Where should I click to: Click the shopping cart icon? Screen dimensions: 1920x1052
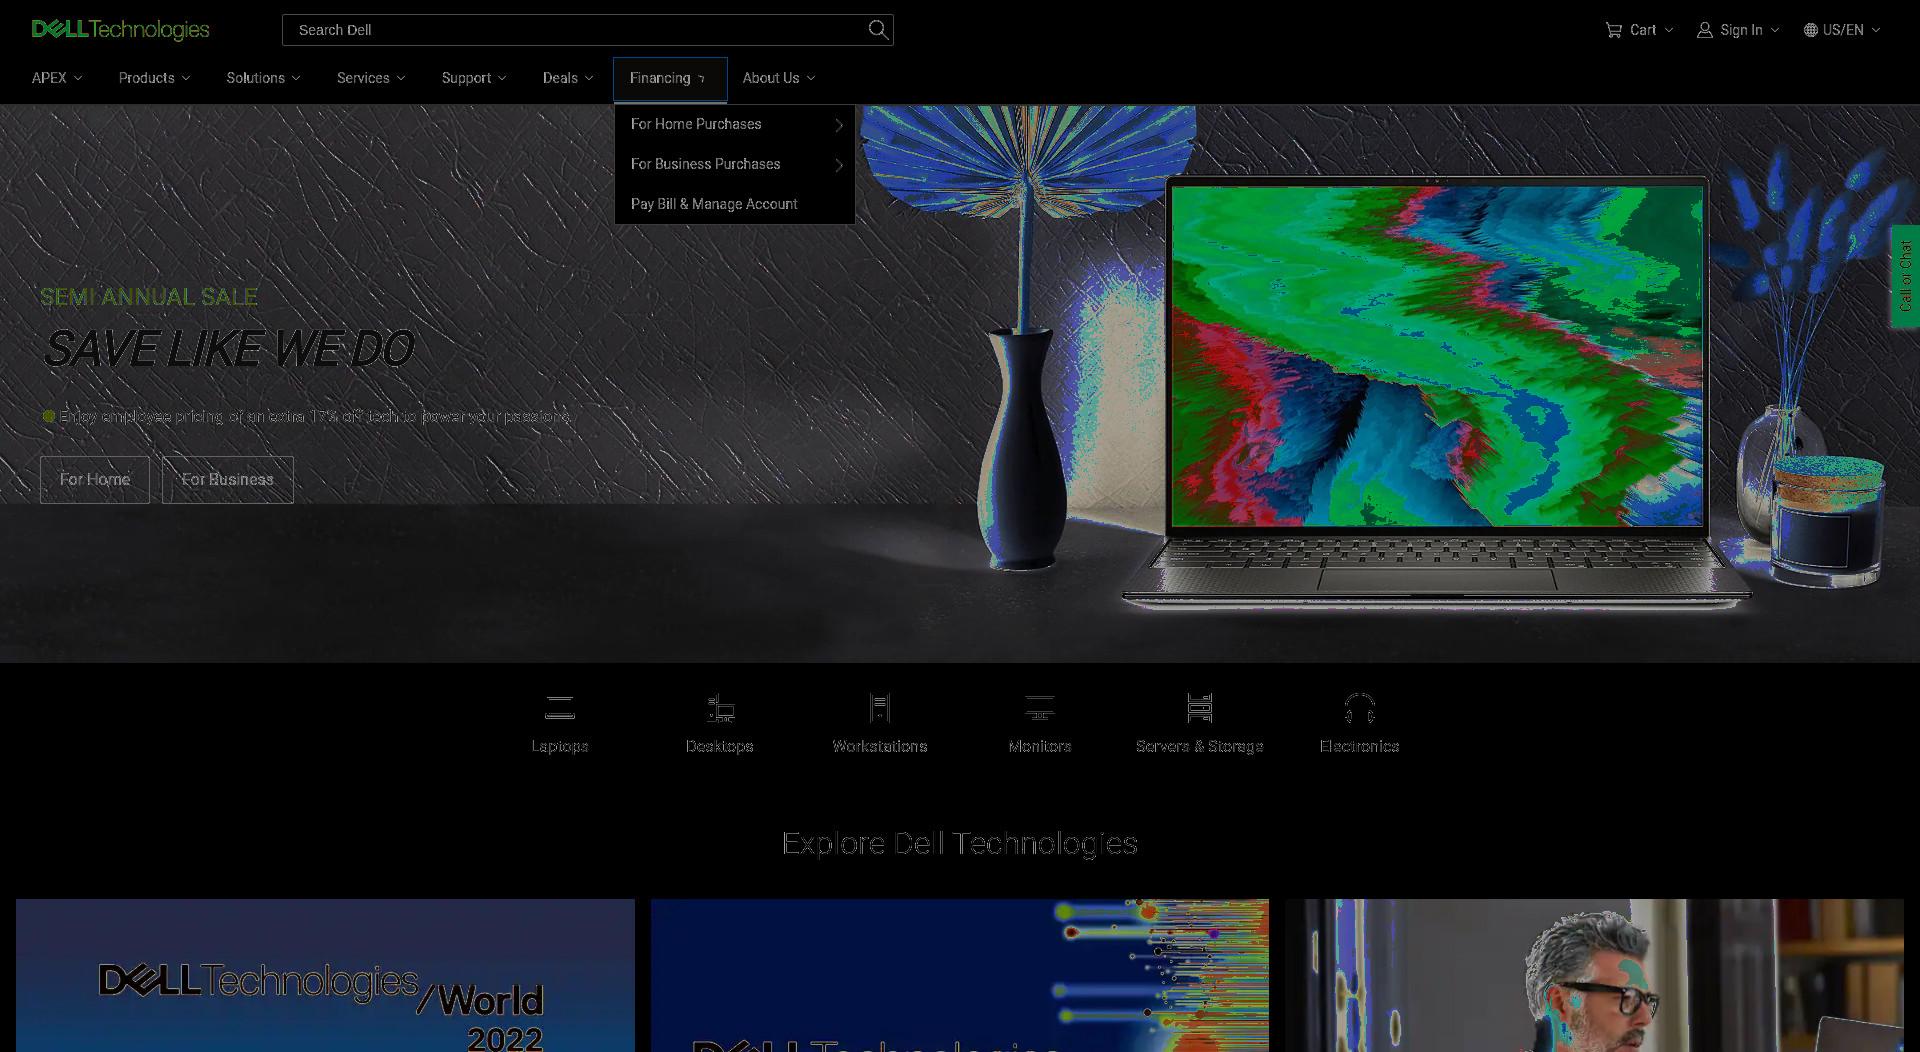click(x=1614, y=30)
